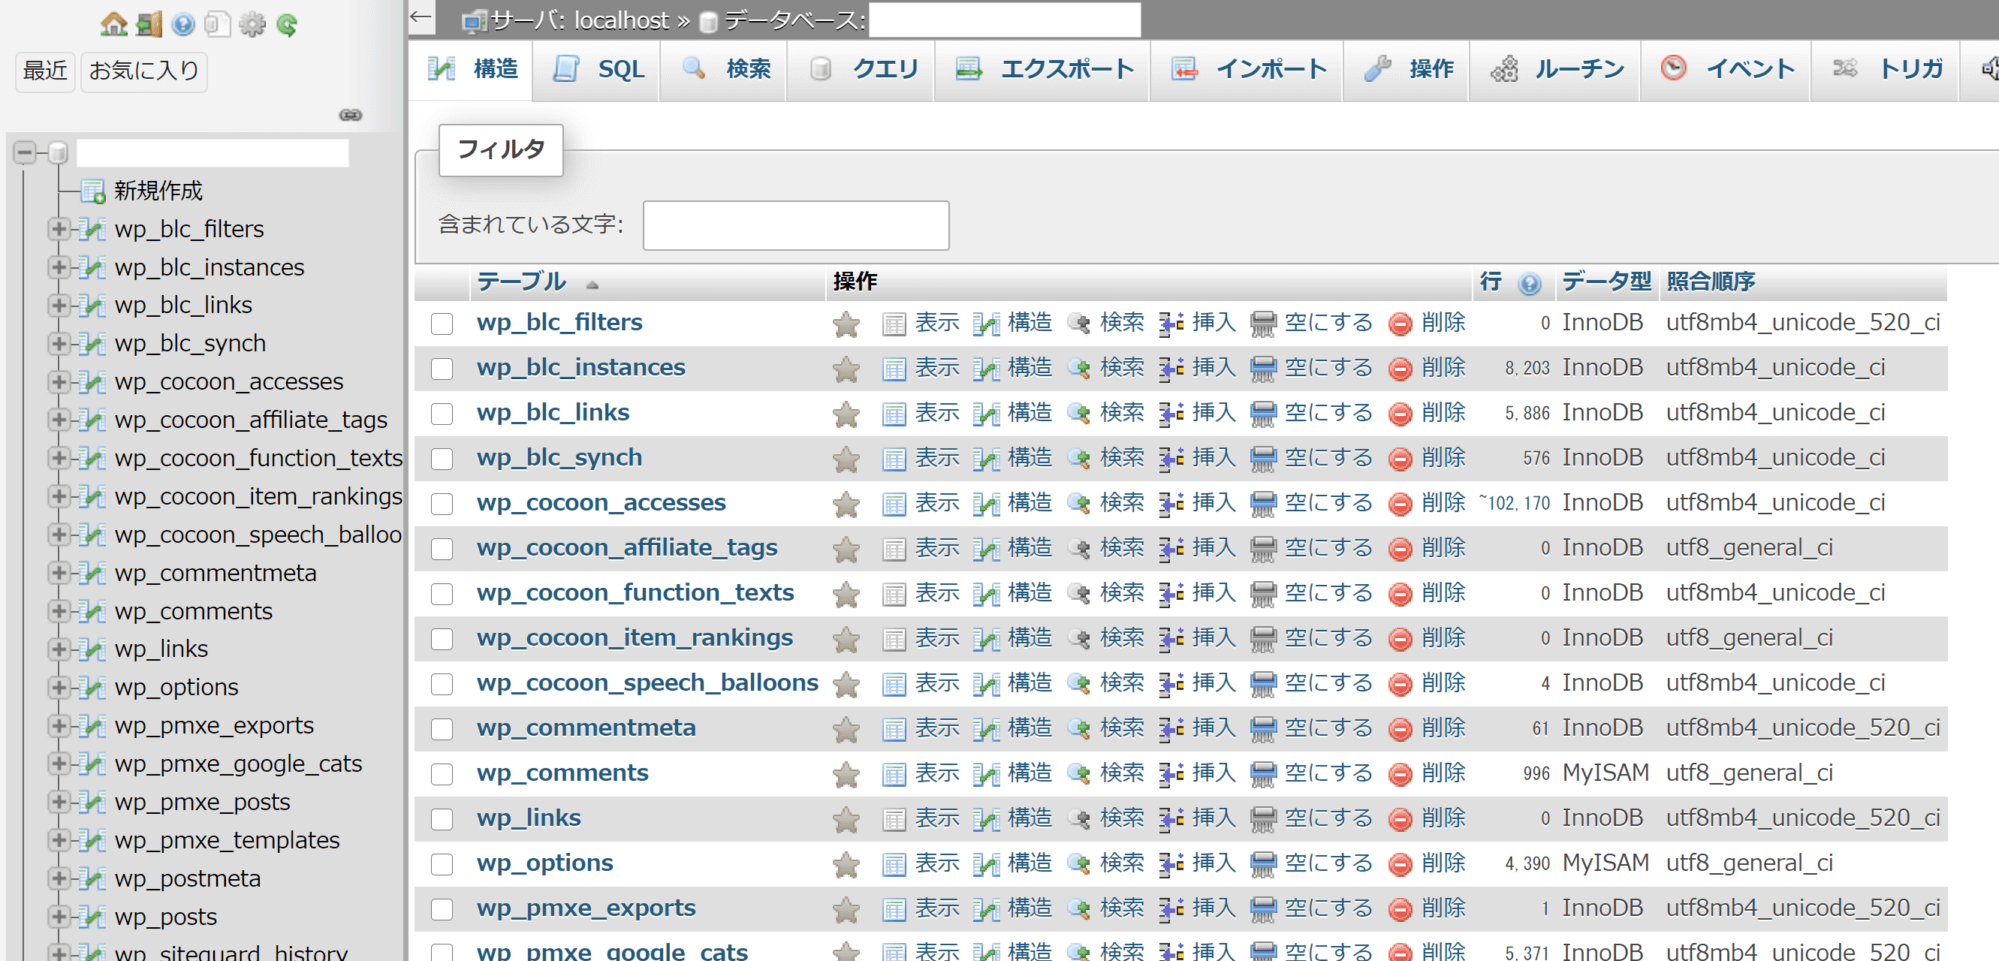This screenshot has height=961, width=1999.
Task: Click the link chain icon in sidebar
Action: click(350, 115)
